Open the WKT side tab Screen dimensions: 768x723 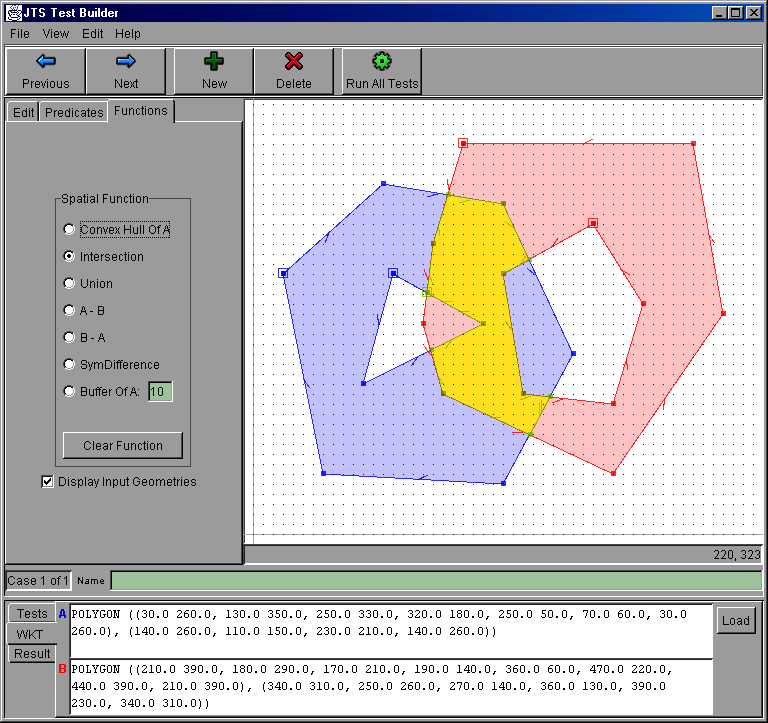[x=30, y=634]
